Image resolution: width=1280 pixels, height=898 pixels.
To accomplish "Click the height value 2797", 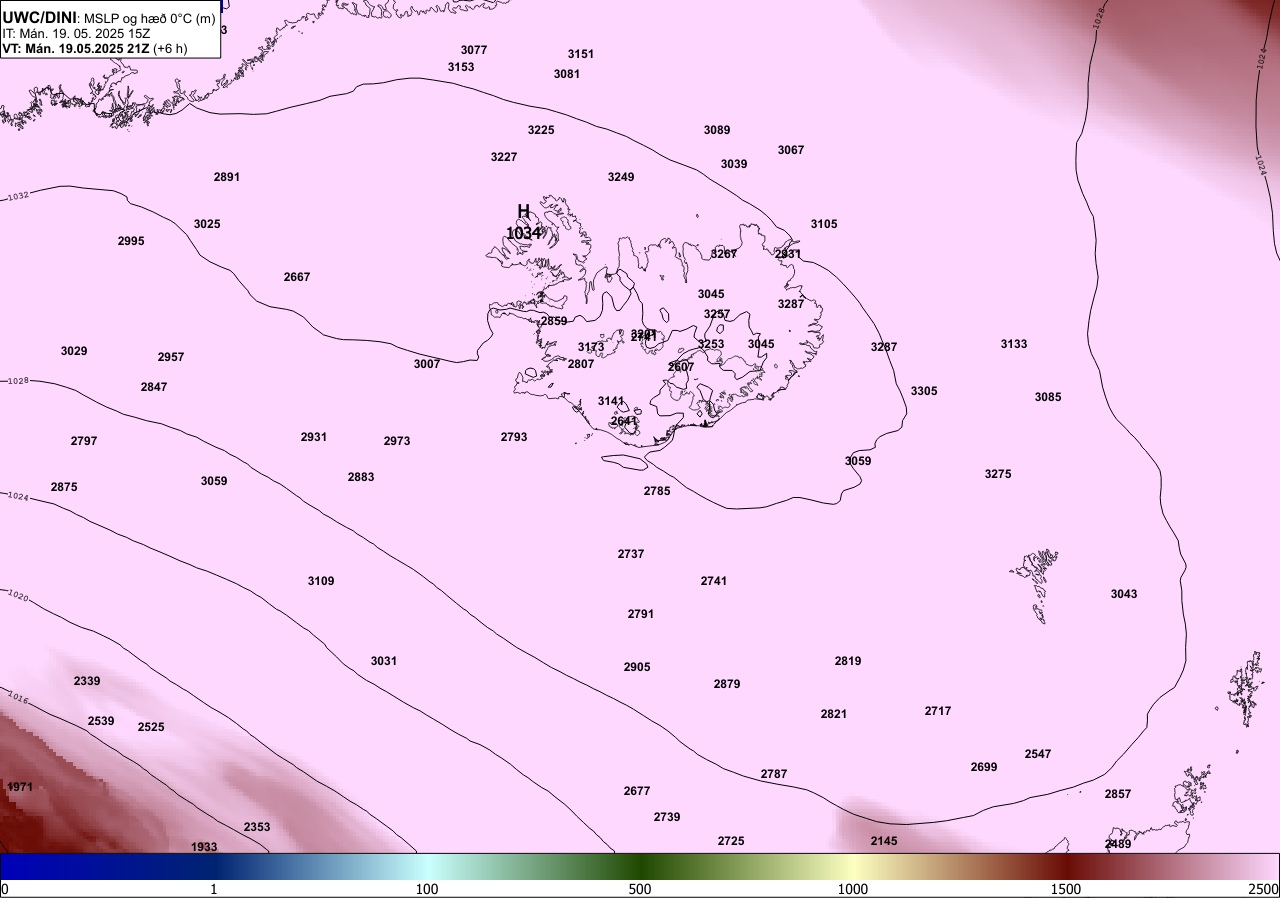I will pyautogui.click(x=84, y=441).
